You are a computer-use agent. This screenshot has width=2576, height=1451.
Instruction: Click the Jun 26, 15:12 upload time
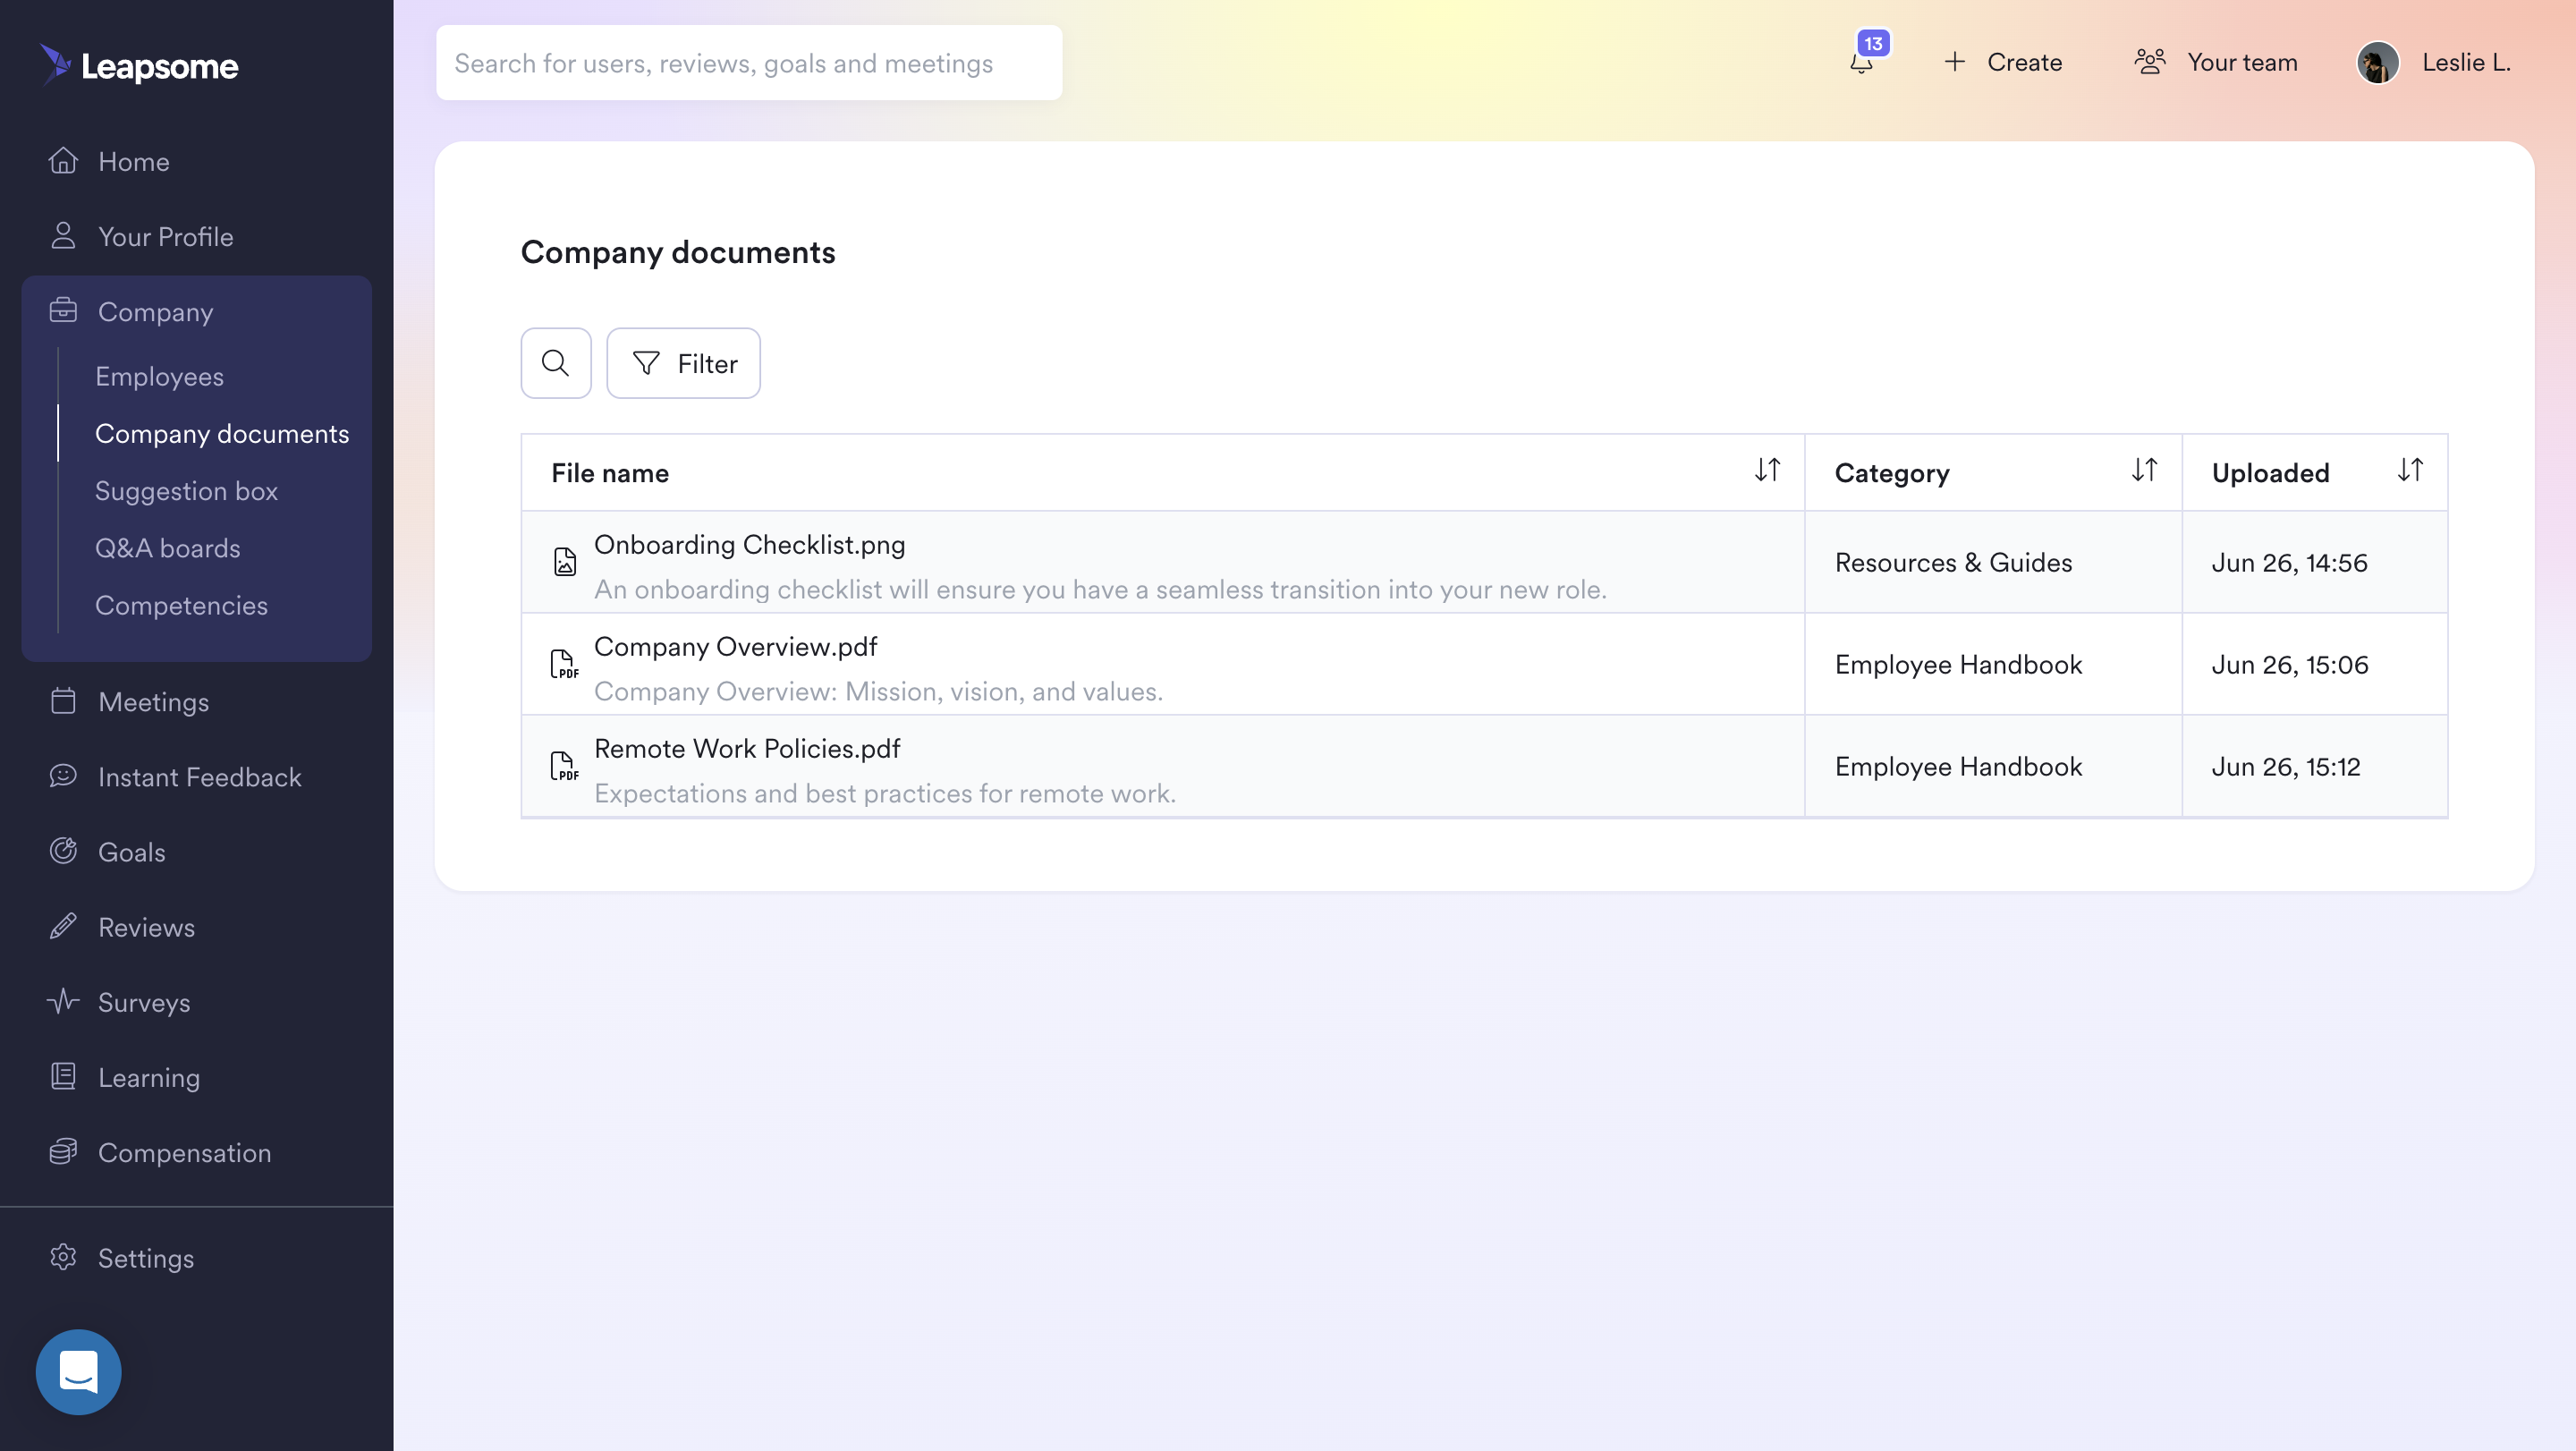[x=2285, y=766]
